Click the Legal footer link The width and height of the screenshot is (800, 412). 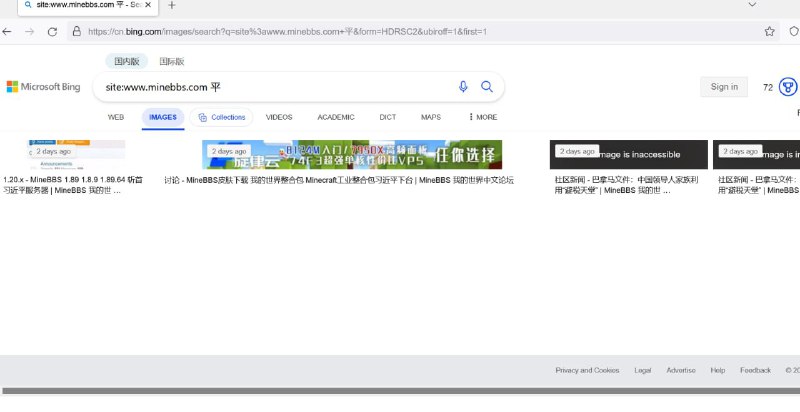[643, 370]
